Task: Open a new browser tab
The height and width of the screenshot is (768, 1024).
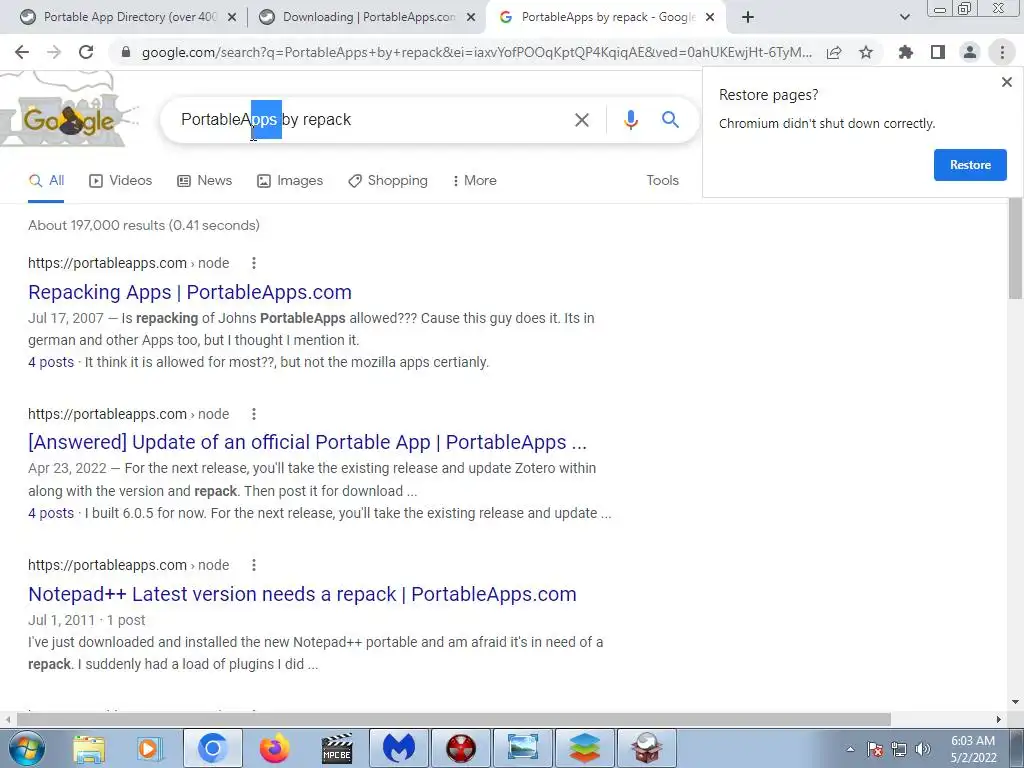Action: point(748,17)
